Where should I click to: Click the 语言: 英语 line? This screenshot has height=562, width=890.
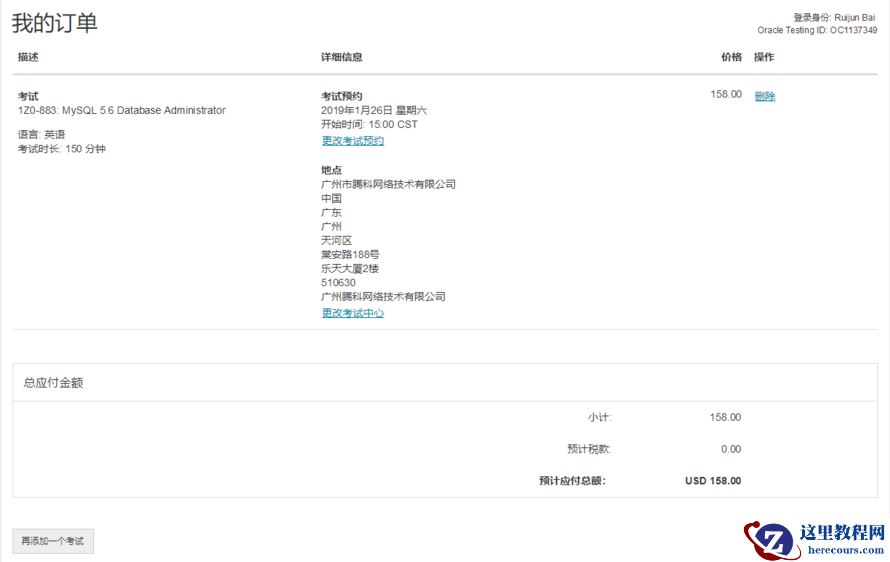click(41, 134)
